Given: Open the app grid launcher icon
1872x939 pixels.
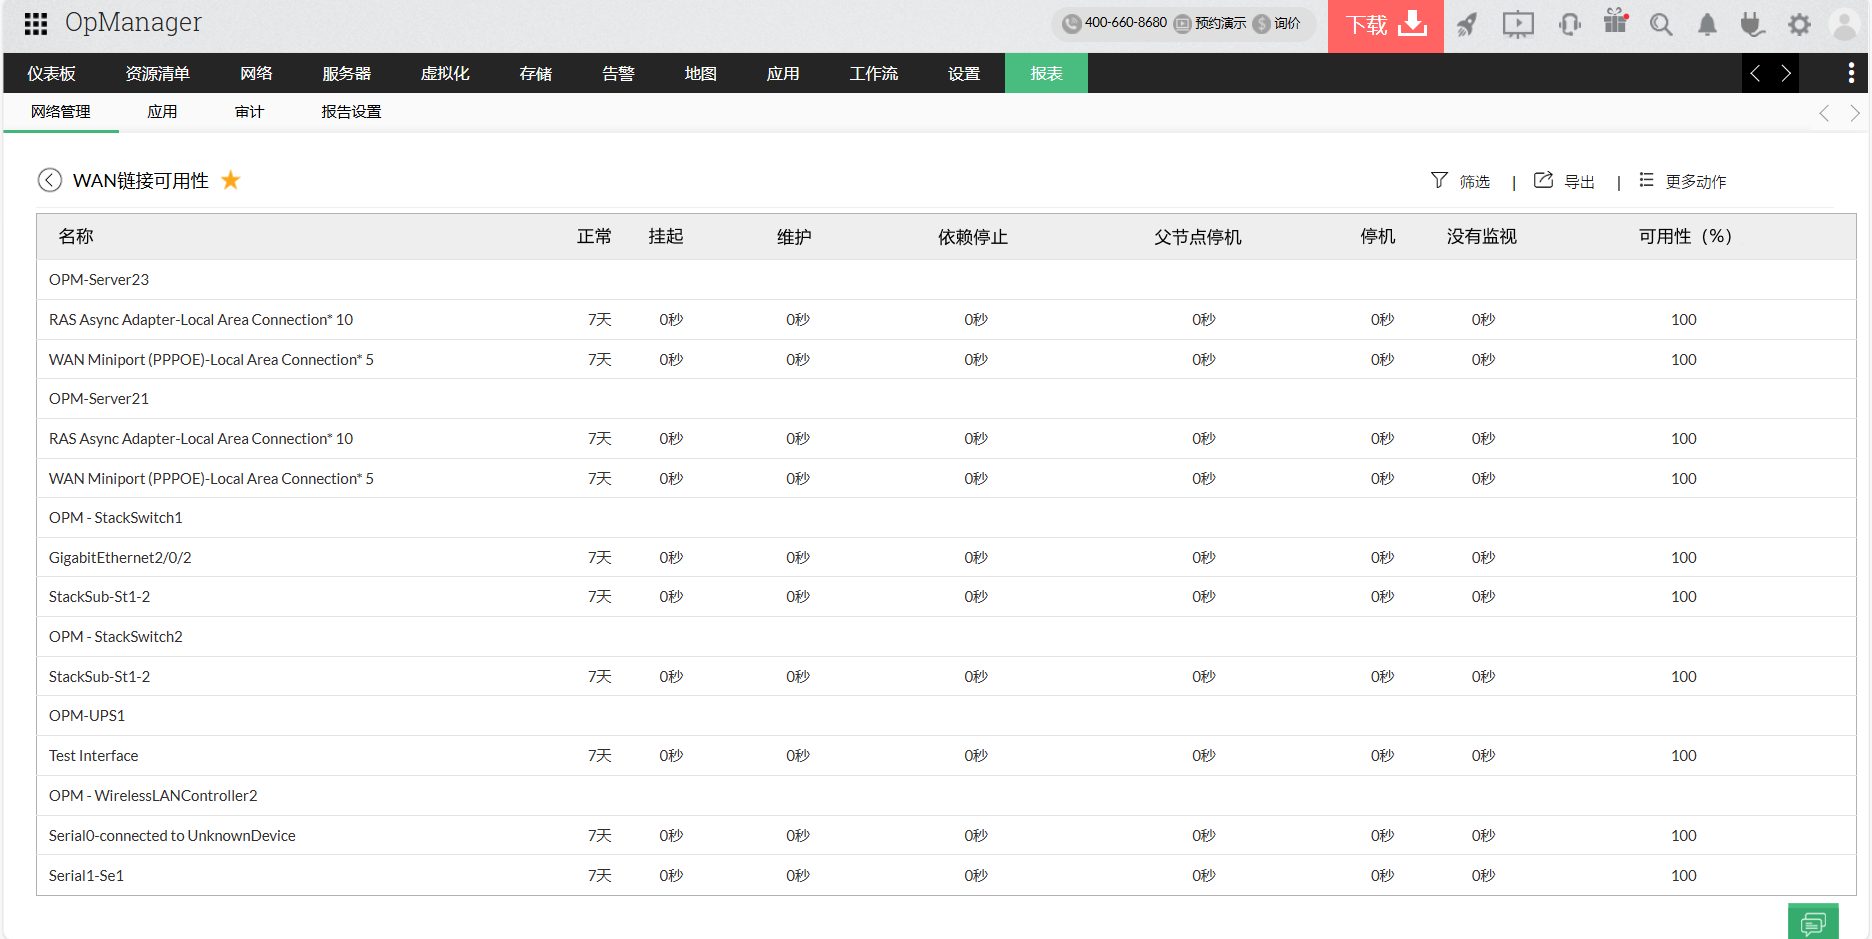Looking at the screenshot, I should (36, 23).
